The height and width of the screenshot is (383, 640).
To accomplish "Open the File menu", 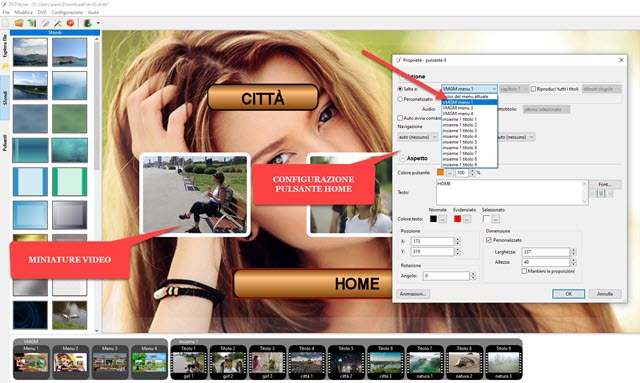I will [x=6, y=13].
